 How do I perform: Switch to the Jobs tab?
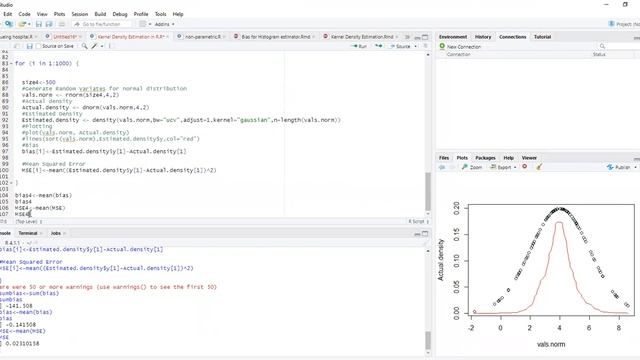[56, 233]
